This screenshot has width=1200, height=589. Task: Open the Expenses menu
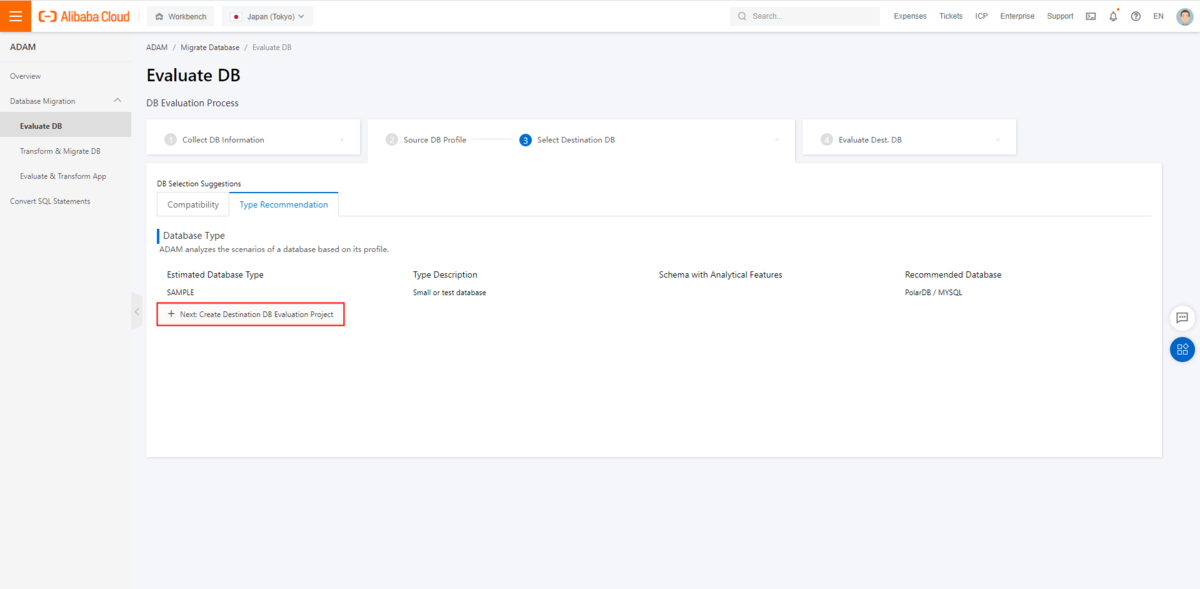point(910,16)
